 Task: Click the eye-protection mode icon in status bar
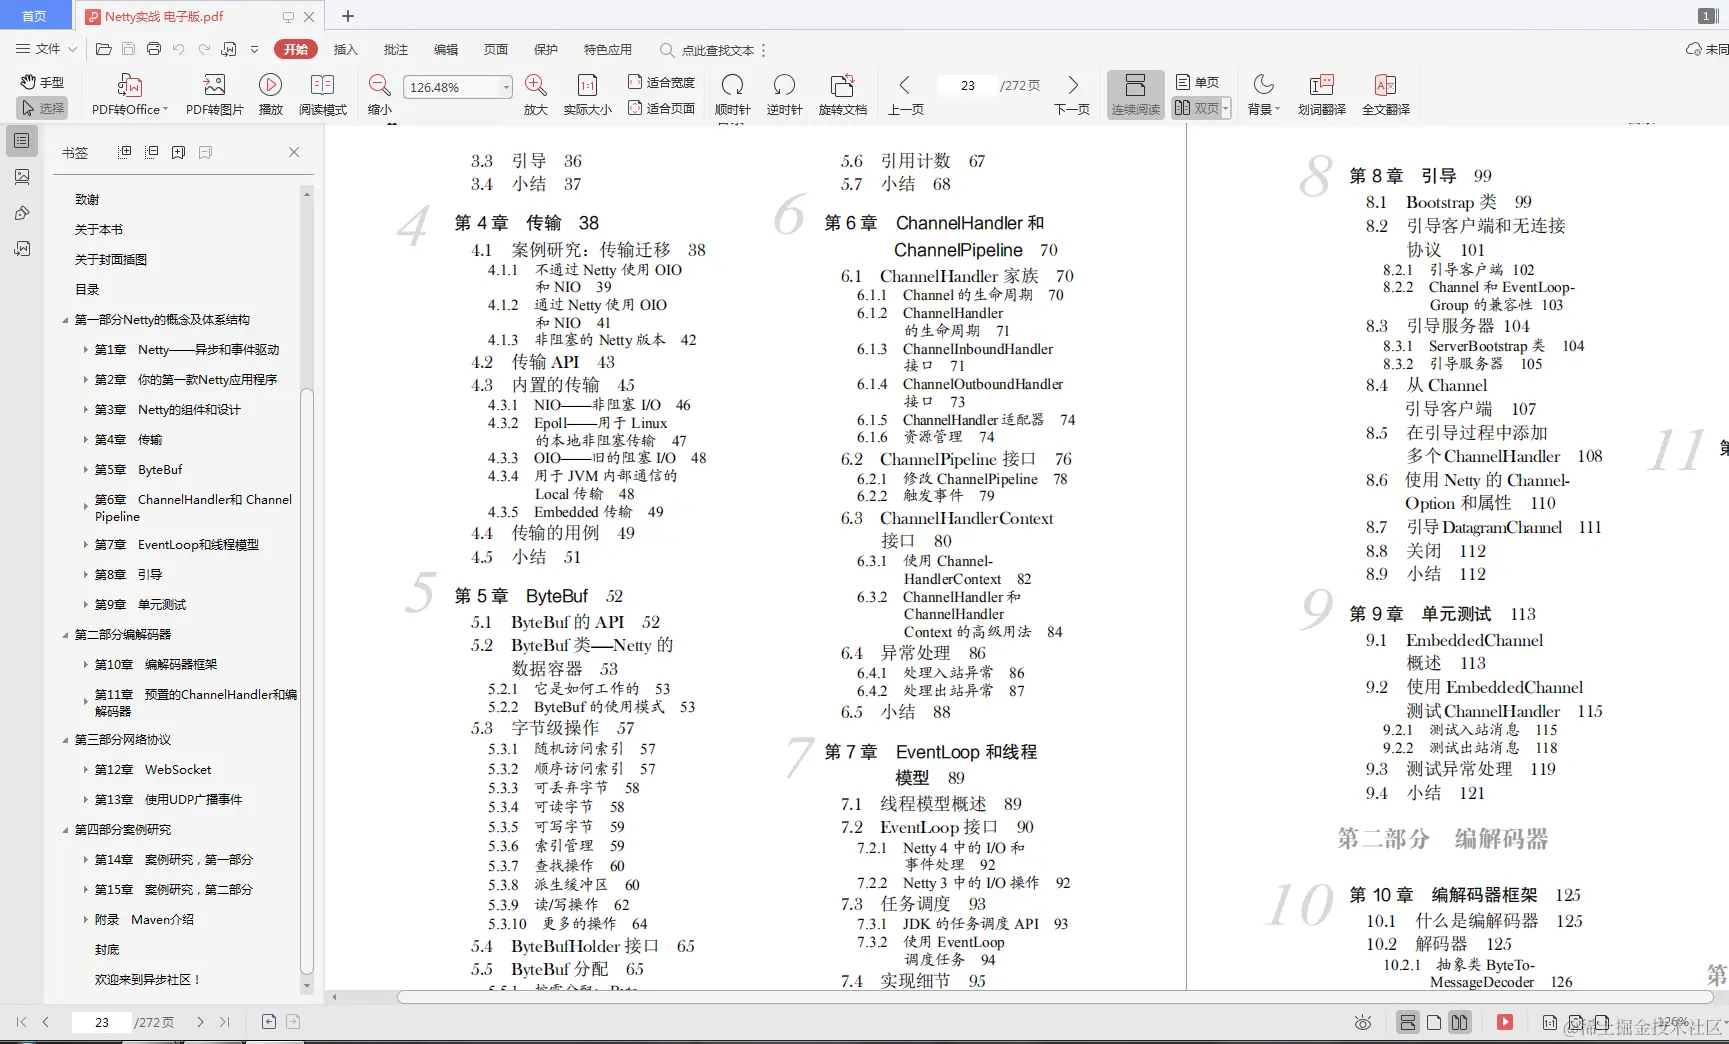1362,1022
